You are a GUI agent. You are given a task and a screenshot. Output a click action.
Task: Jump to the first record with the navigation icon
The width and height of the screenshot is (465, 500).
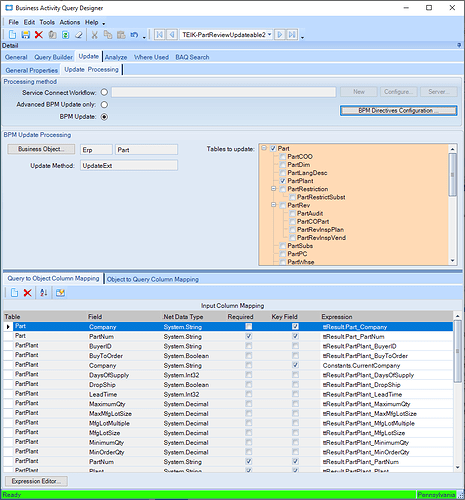[160, 35]
